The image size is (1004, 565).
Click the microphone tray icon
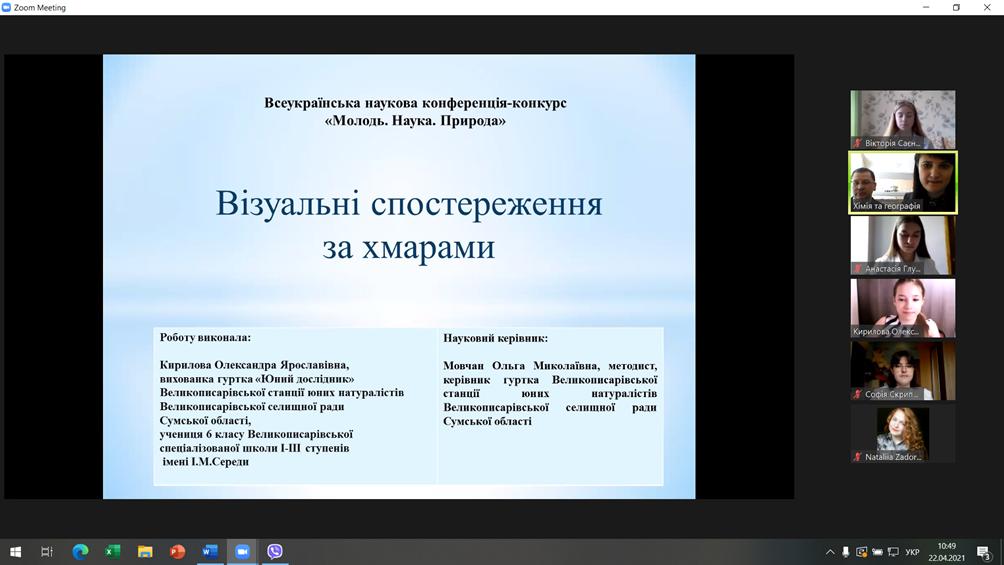click(x=846, y=552)
